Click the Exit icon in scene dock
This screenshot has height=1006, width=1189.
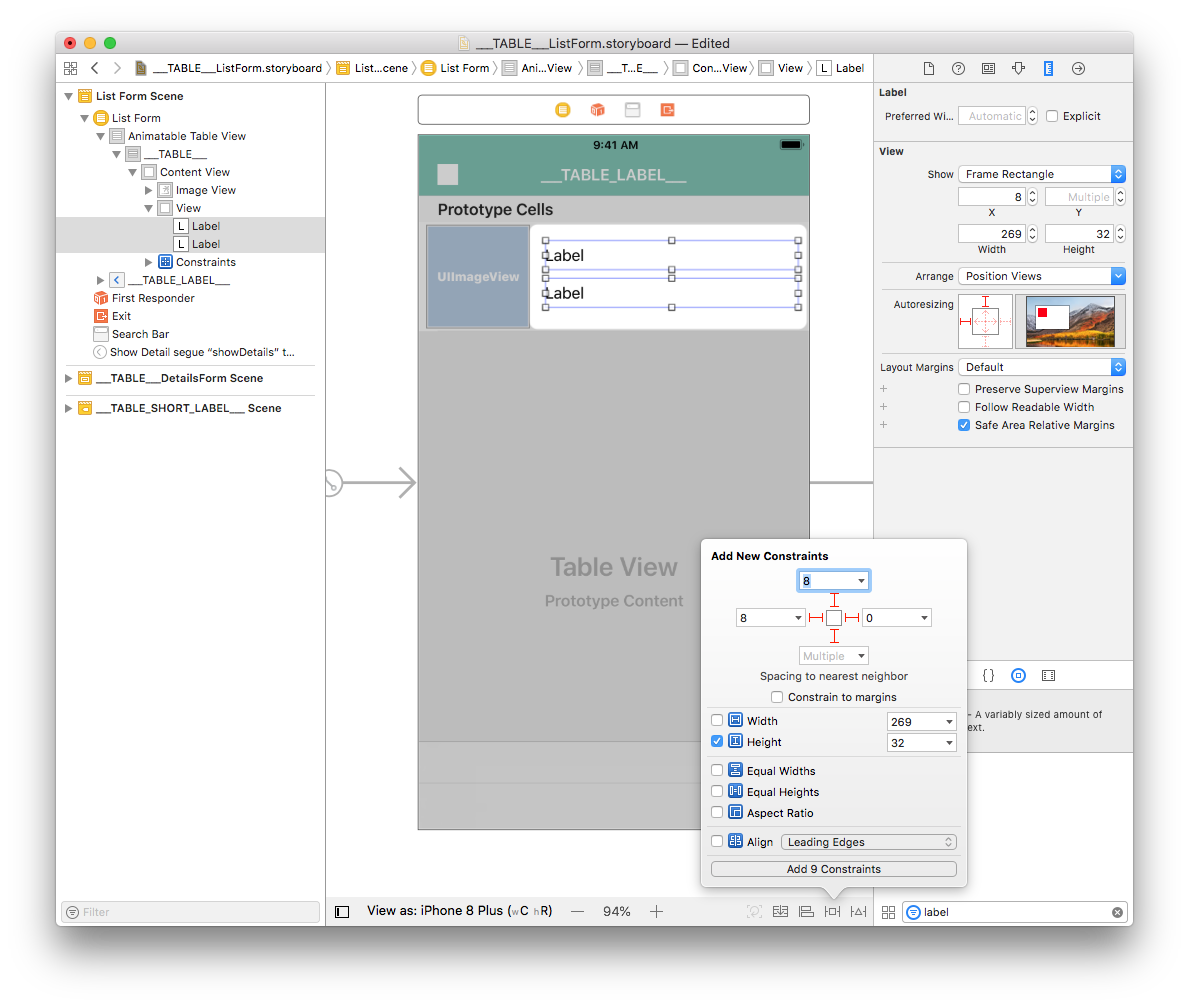pyautogui.click(x=667, y=110)
